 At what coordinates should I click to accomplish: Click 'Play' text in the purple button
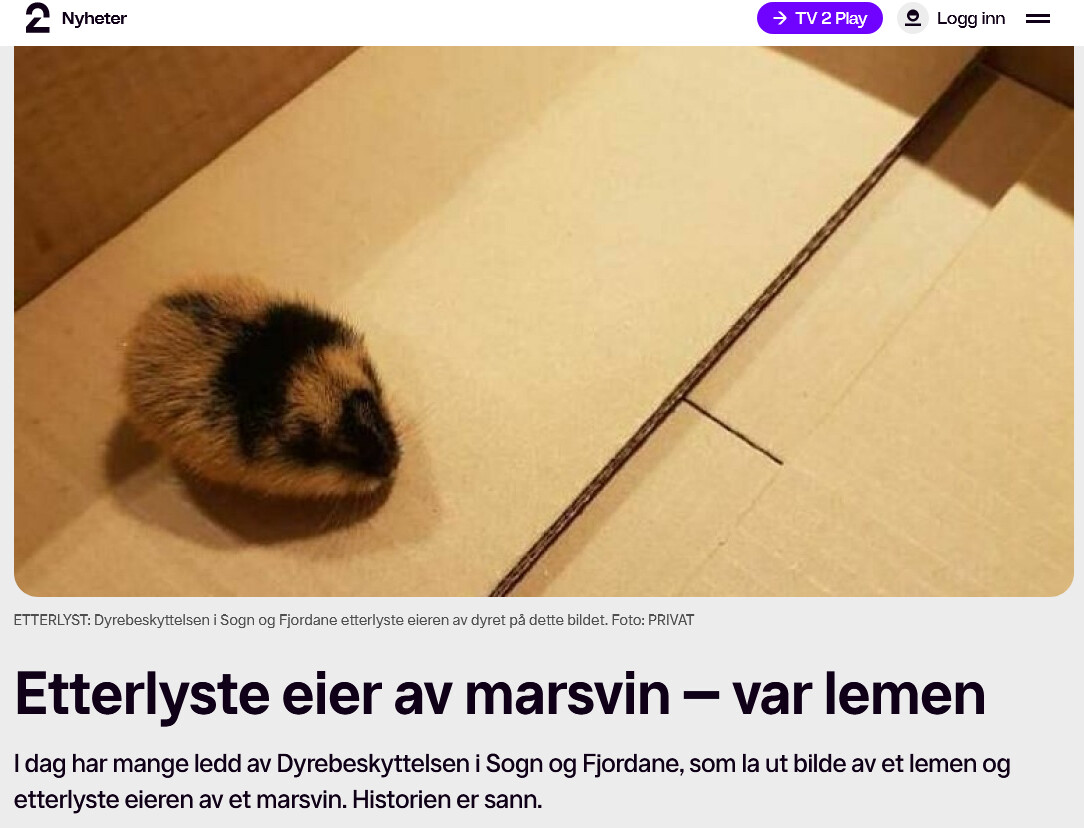coord(851,19)
